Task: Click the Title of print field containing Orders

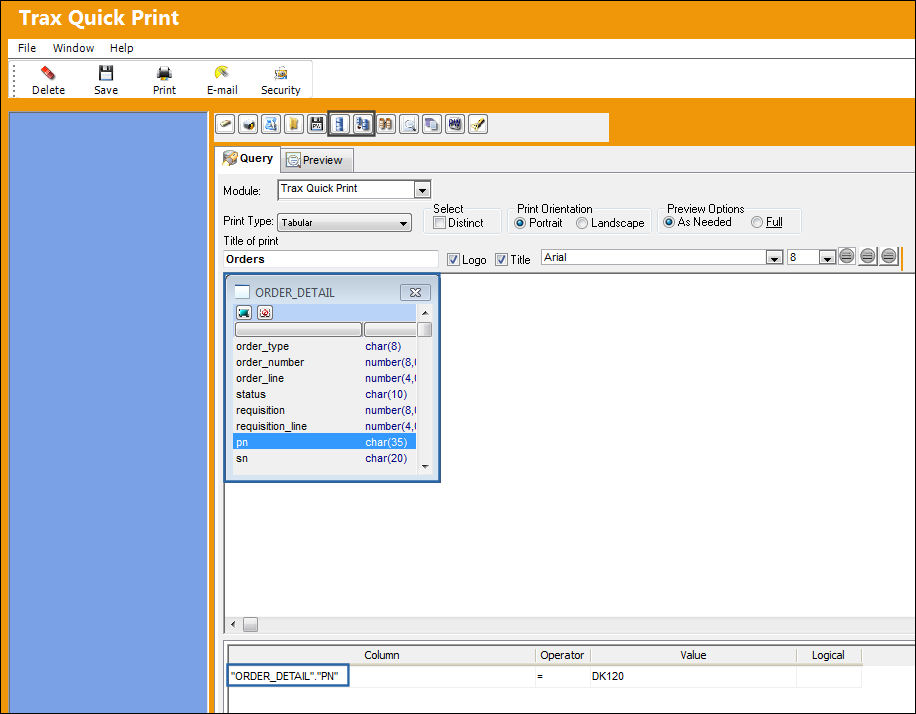Action: click(331, 259)
